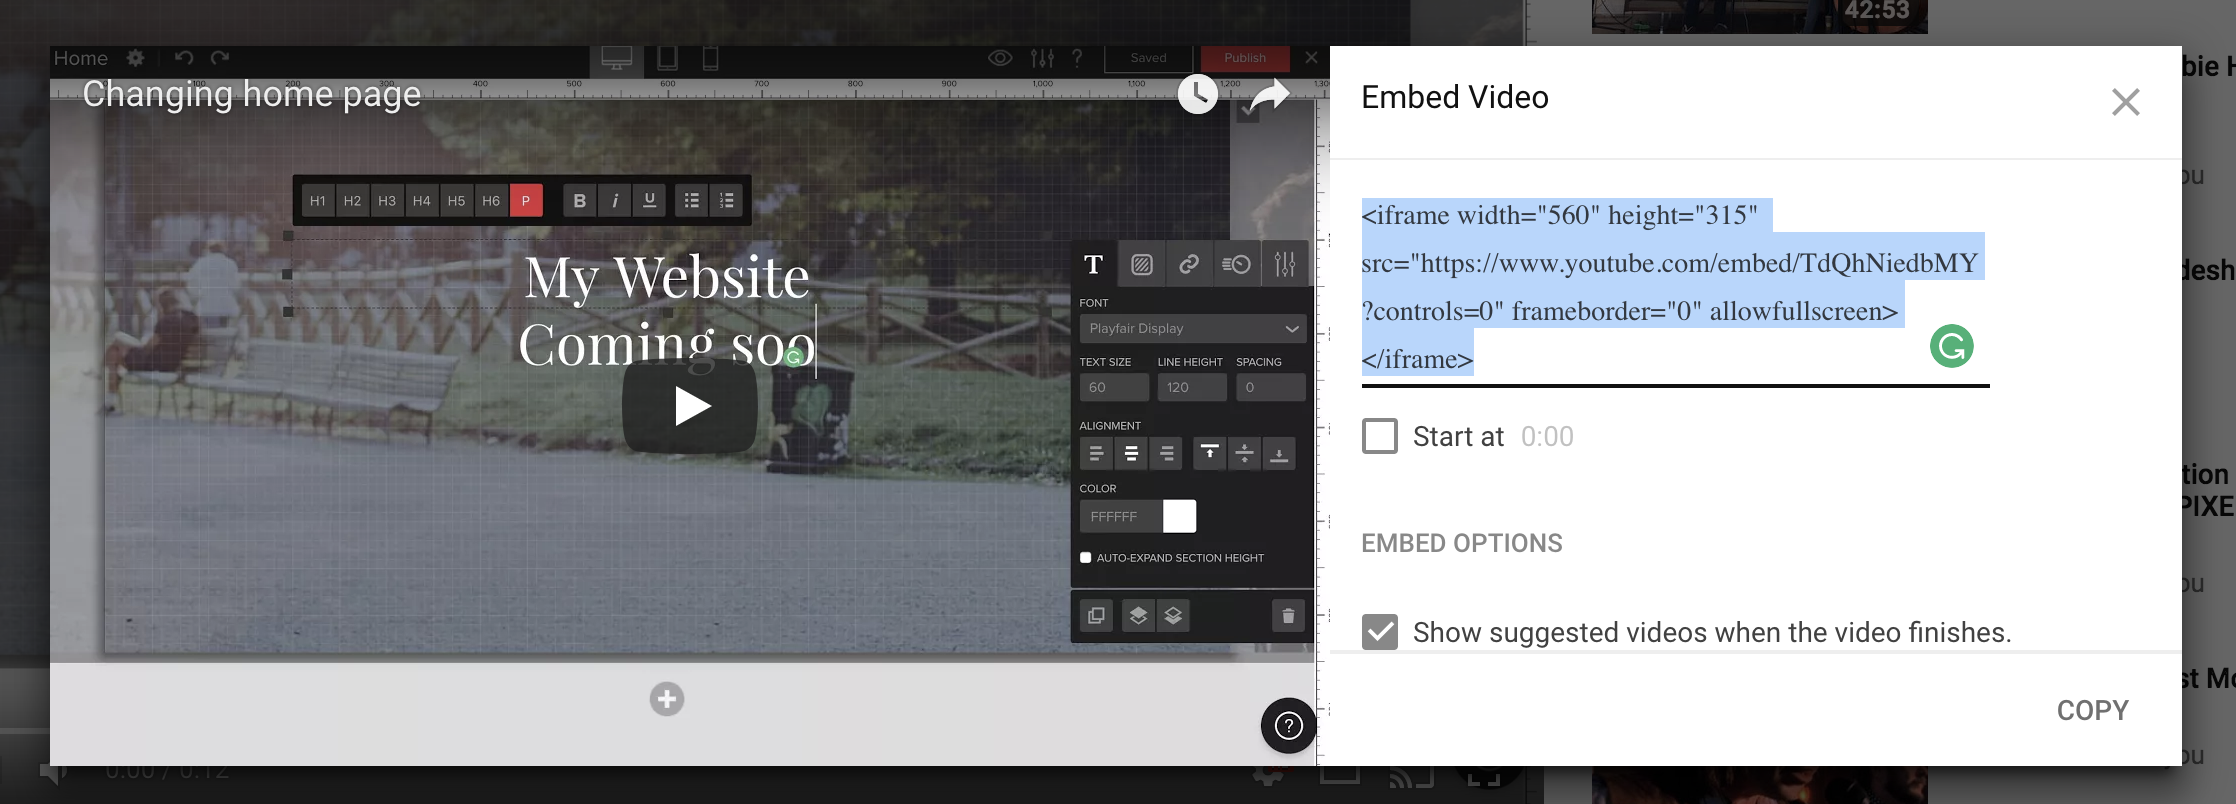Enable Auto-Expand Section Height checkbox

1086,558
